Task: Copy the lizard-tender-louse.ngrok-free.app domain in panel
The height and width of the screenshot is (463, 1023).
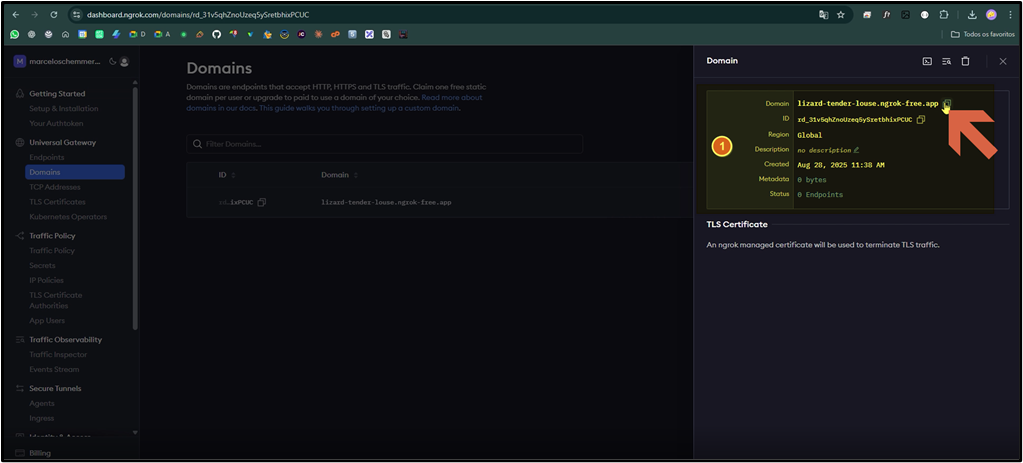Action: pos(947,103)
